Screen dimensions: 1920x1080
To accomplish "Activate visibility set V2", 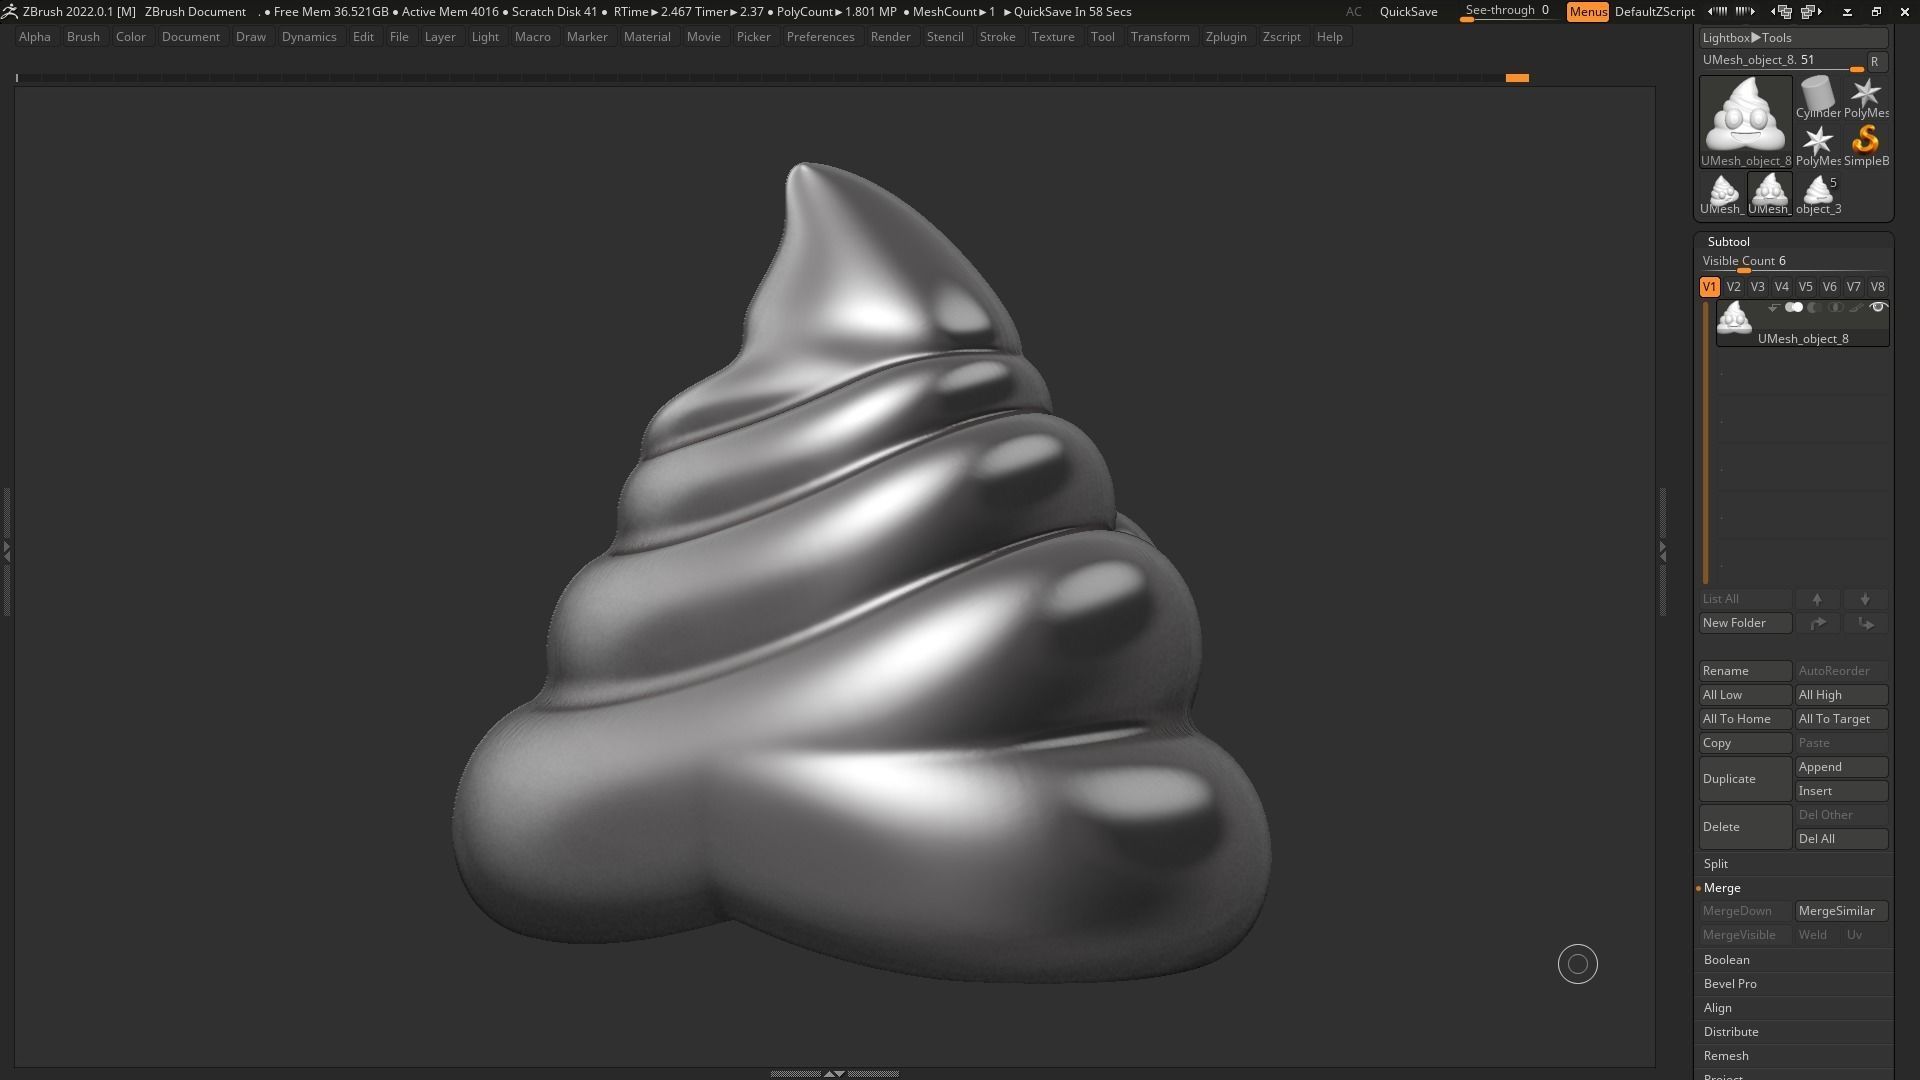I will 1733,287.
